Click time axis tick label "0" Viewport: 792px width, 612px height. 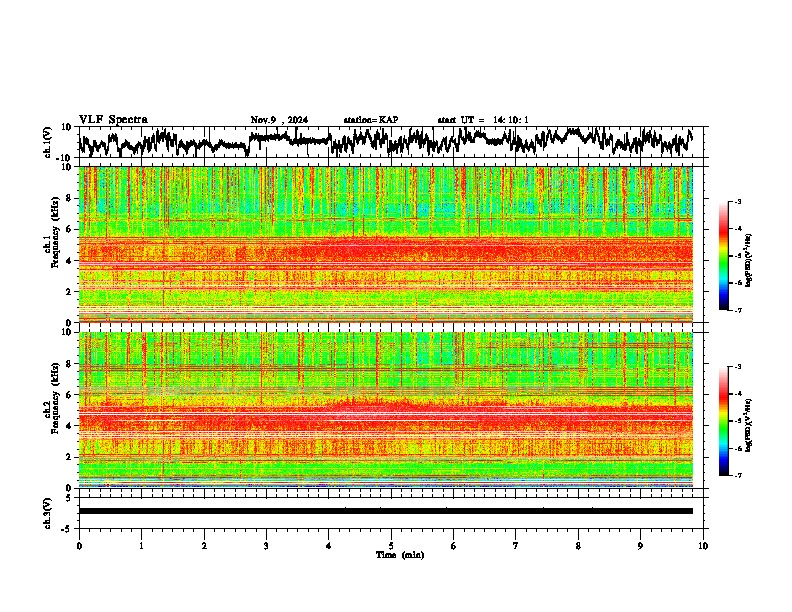point(79,546)
